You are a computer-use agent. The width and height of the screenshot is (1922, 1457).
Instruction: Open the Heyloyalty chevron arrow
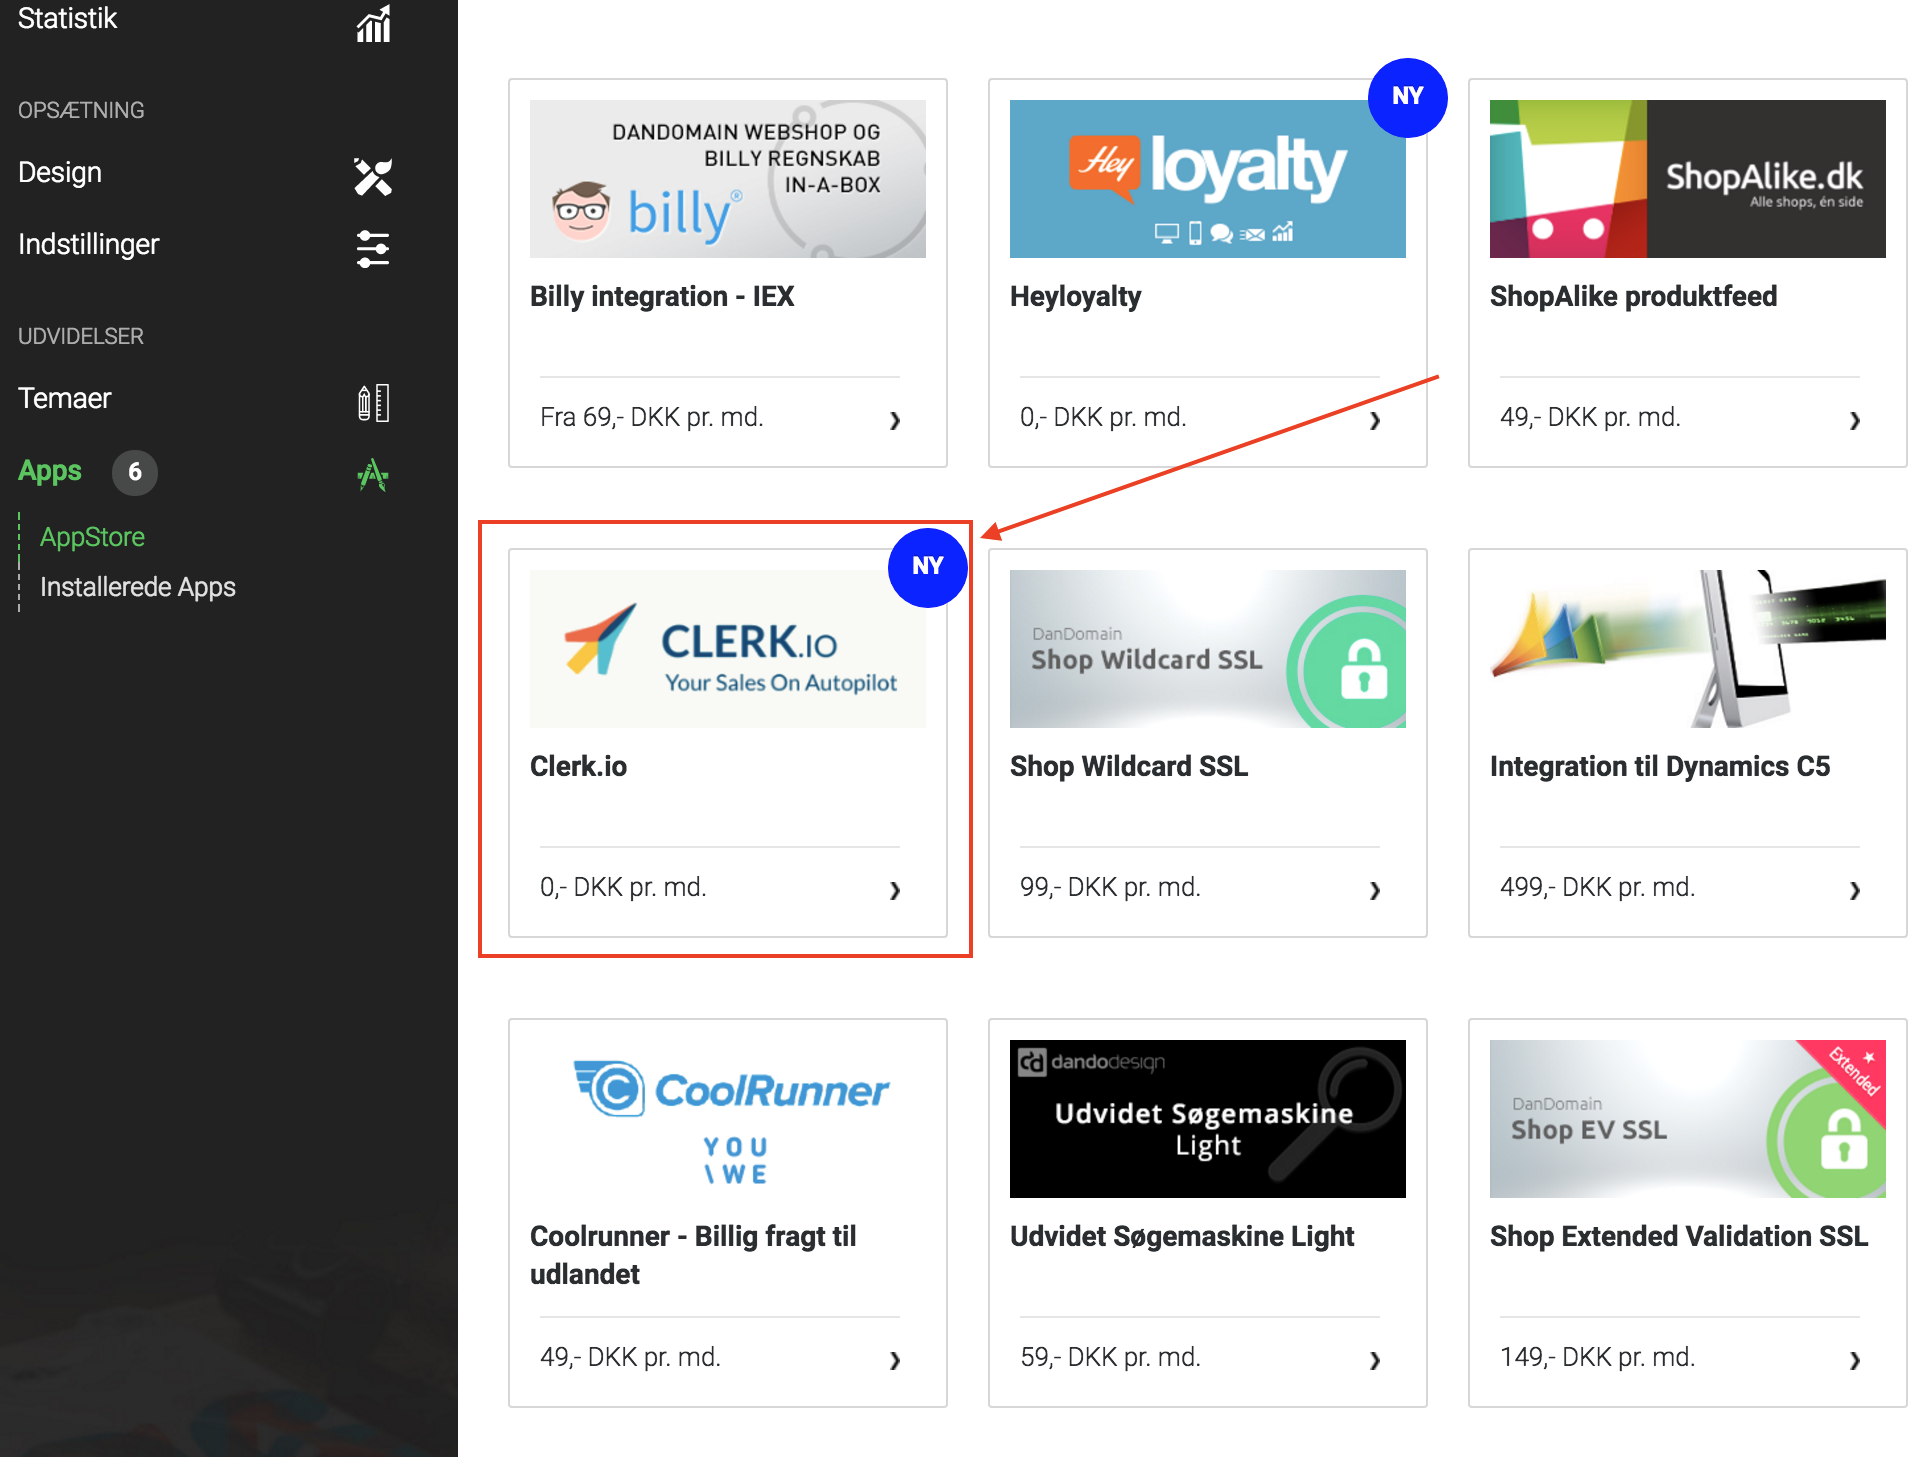tap(1375, 420)
